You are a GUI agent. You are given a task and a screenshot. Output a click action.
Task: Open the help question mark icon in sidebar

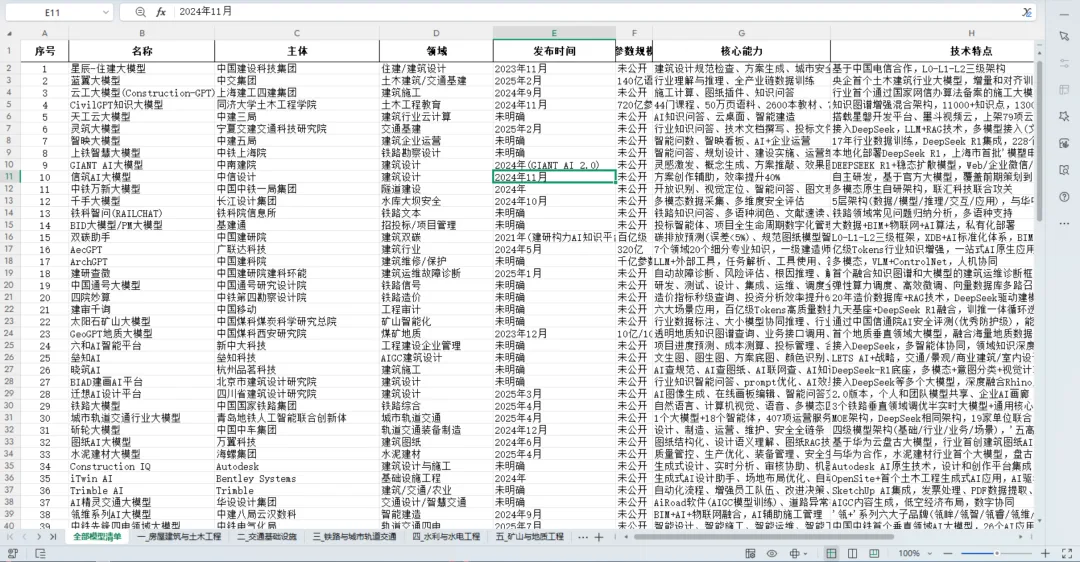click(x=1064, y=197)
